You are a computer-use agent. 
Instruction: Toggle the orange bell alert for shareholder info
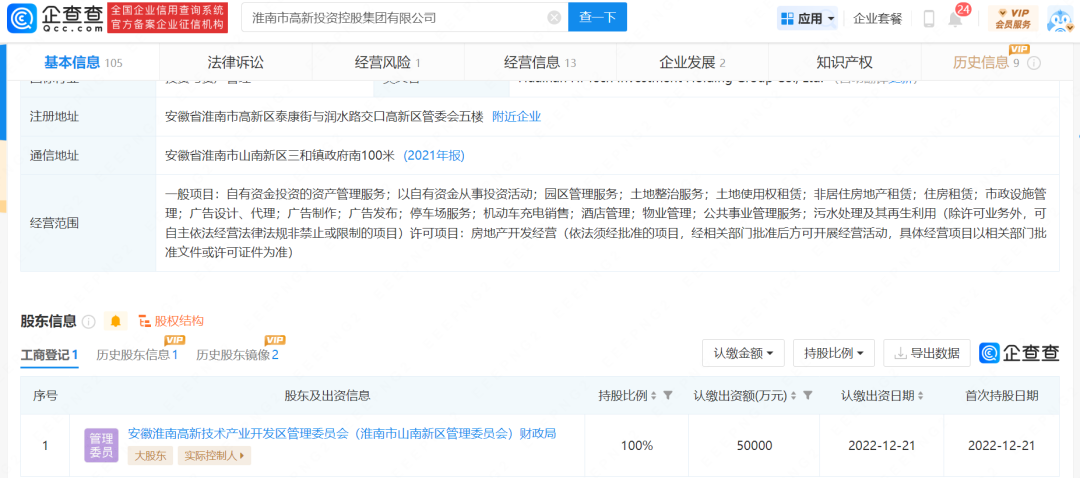click(x=116, y=321)
